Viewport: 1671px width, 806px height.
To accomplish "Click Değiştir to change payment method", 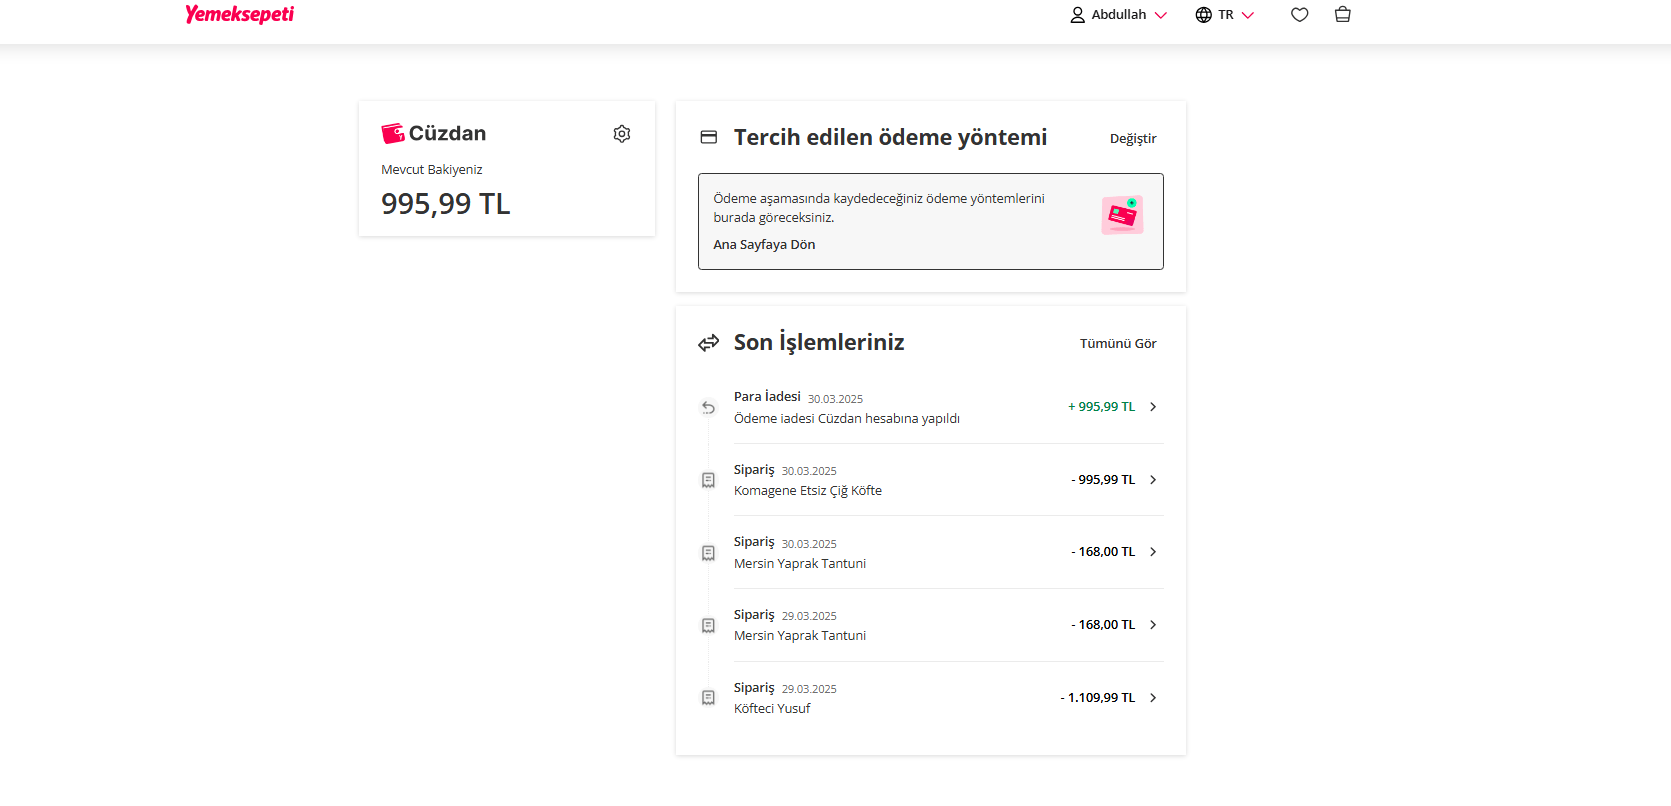I will (x=1133, y=139).
